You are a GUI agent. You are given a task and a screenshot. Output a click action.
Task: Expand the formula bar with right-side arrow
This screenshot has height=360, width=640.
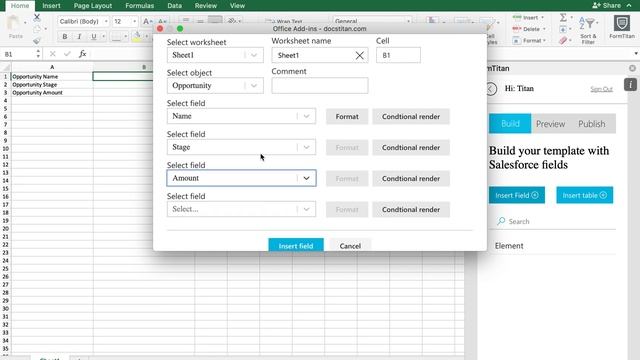click(636, 53)
